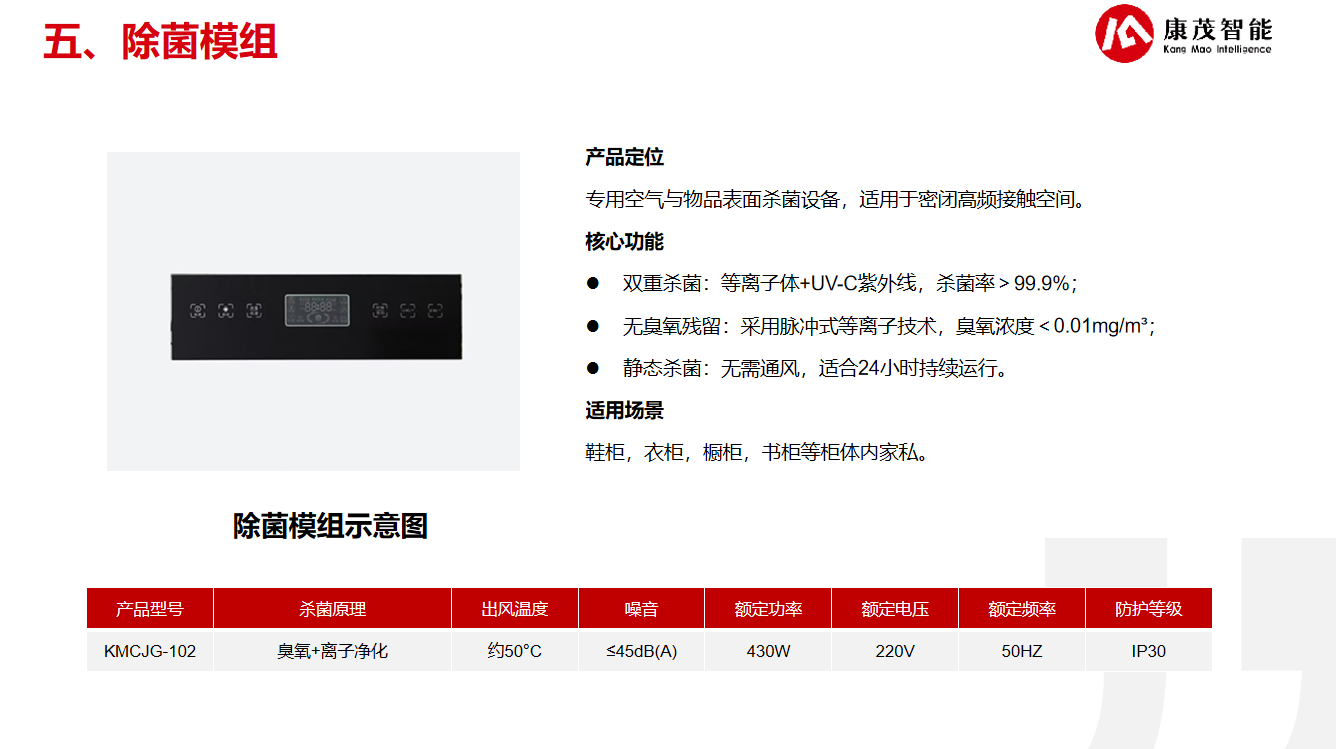The height and width of the screenshot is (749, 1336).
Task: Click the bullet point before 静态杀菌
Action: (x=592, y=368)
